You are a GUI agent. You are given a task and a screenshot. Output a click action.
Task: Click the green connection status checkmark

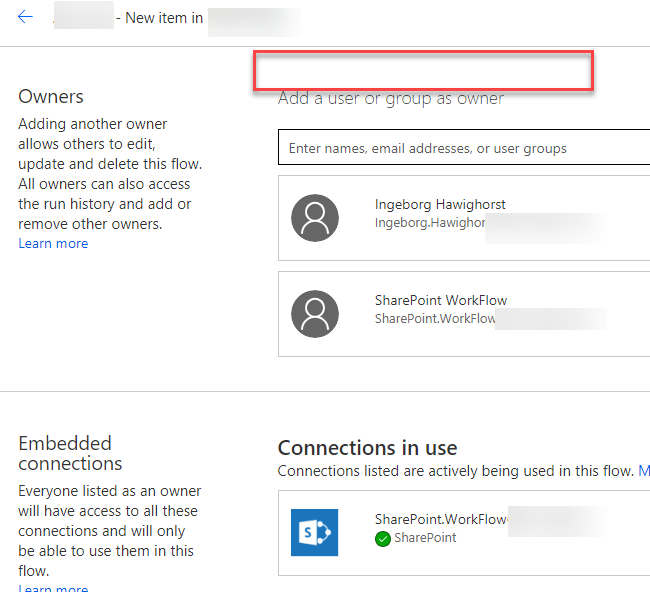tap(383, 539)
